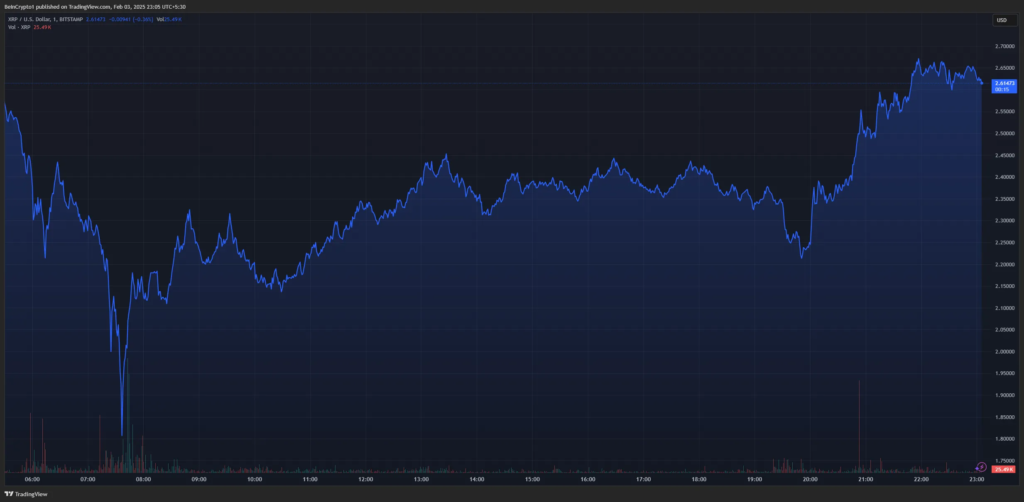Click the XRP / U.S. Dollar symbol title
The image size is (1024, 502).
(x=44, y=20)
